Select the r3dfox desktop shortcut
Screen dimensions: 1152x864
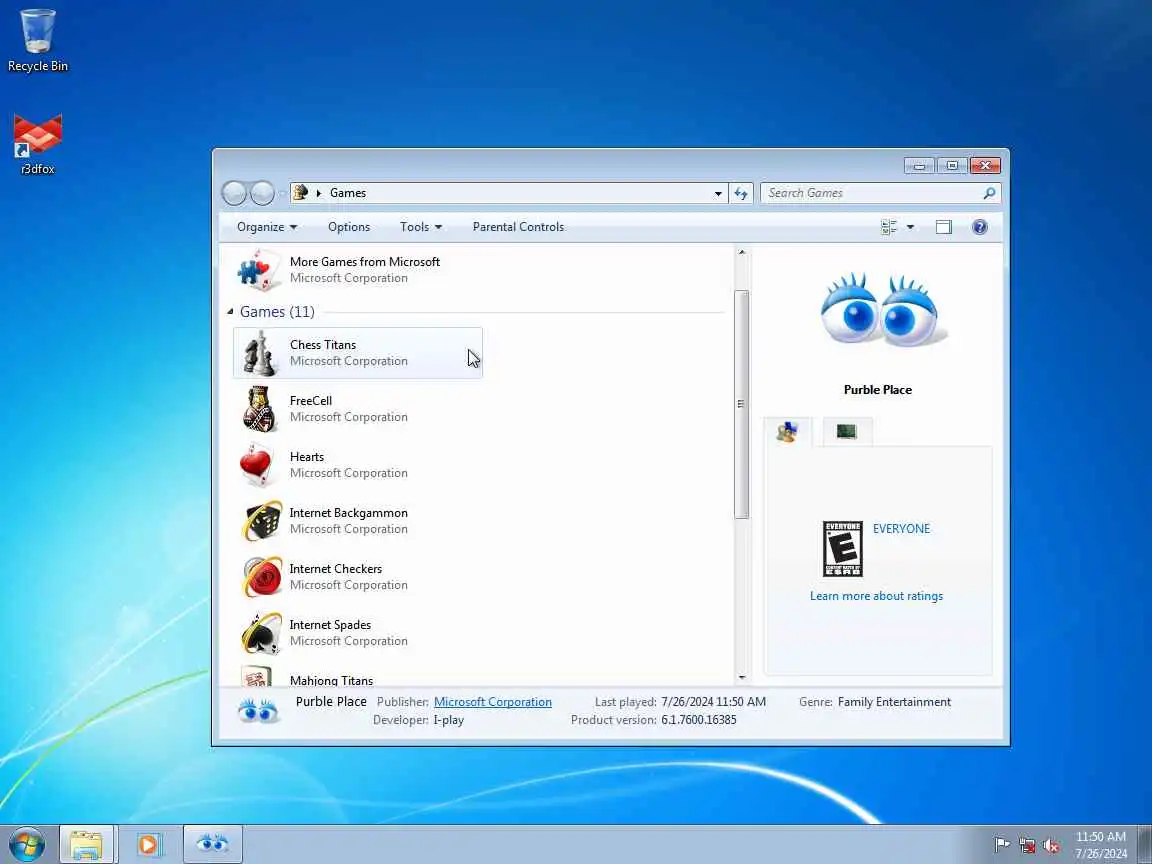(x=37, y=145)
